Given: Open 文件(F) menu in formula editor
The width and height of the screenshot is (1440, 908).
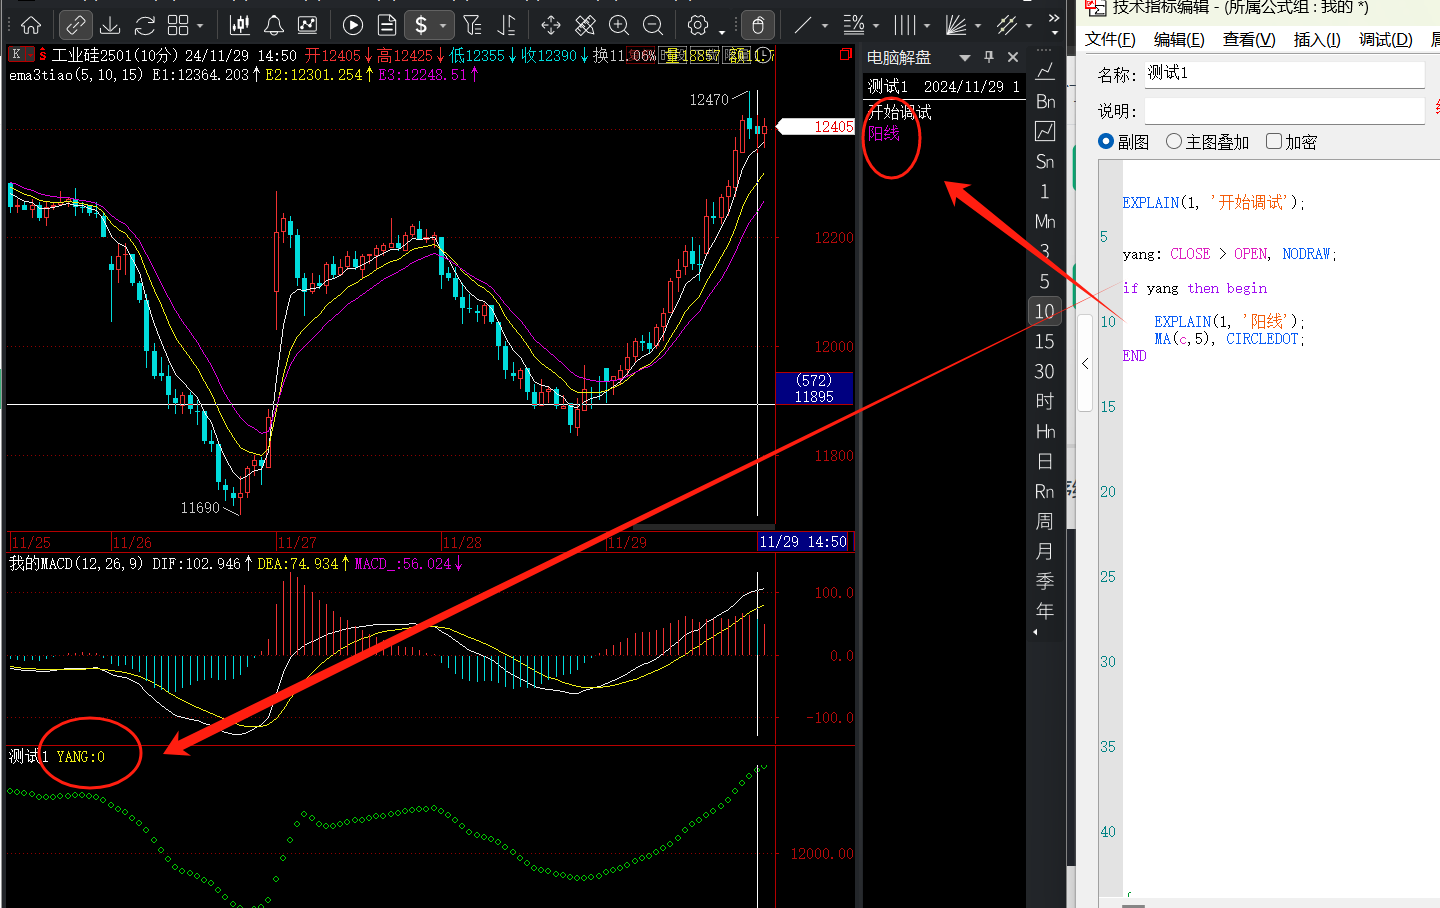Looking at the screenshot, I should [x=1110, y=40].
